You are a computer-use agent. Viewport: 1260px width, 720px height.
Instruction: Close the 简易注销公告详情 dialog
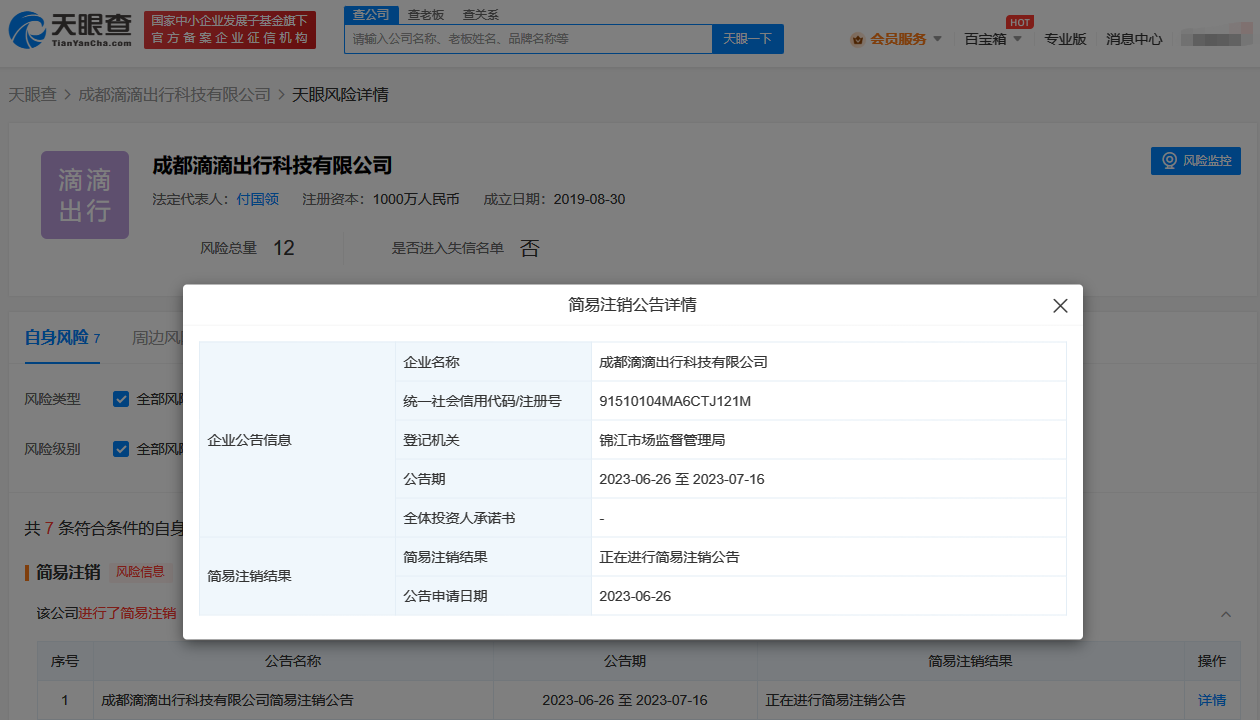[x=1061, y=306]
